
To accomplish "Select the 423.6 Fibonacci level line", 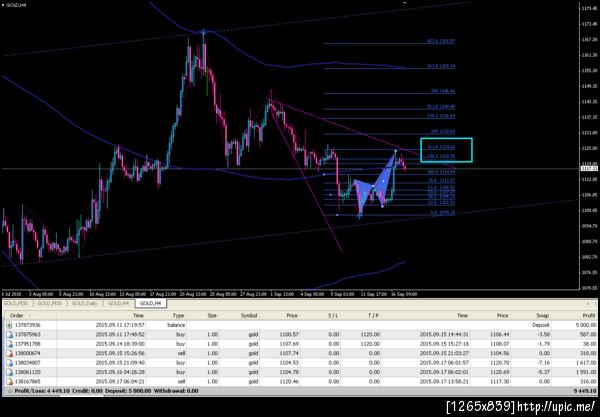I will [390, 44].
